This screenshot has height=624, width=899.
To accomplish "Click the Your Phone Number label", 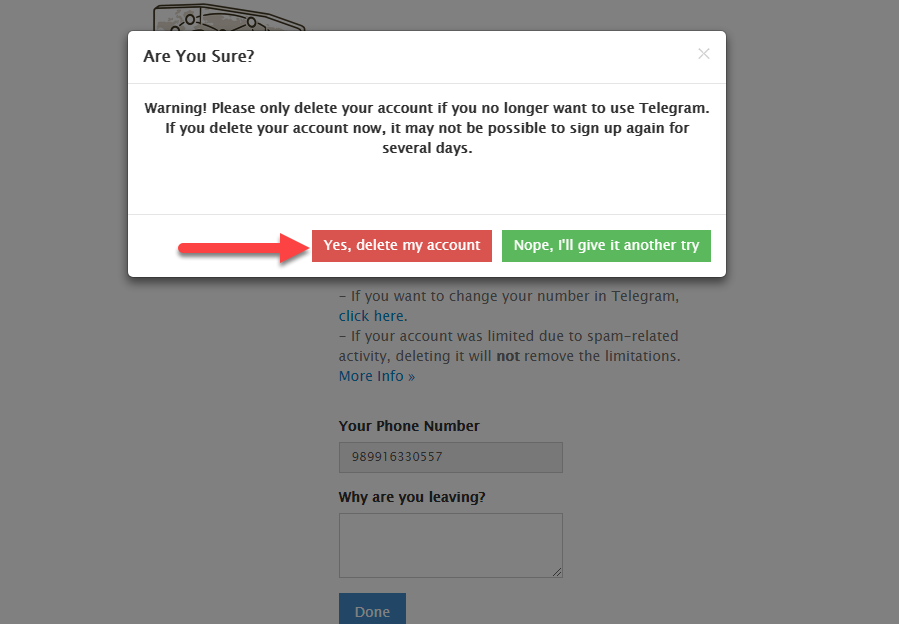I will 409,426.
